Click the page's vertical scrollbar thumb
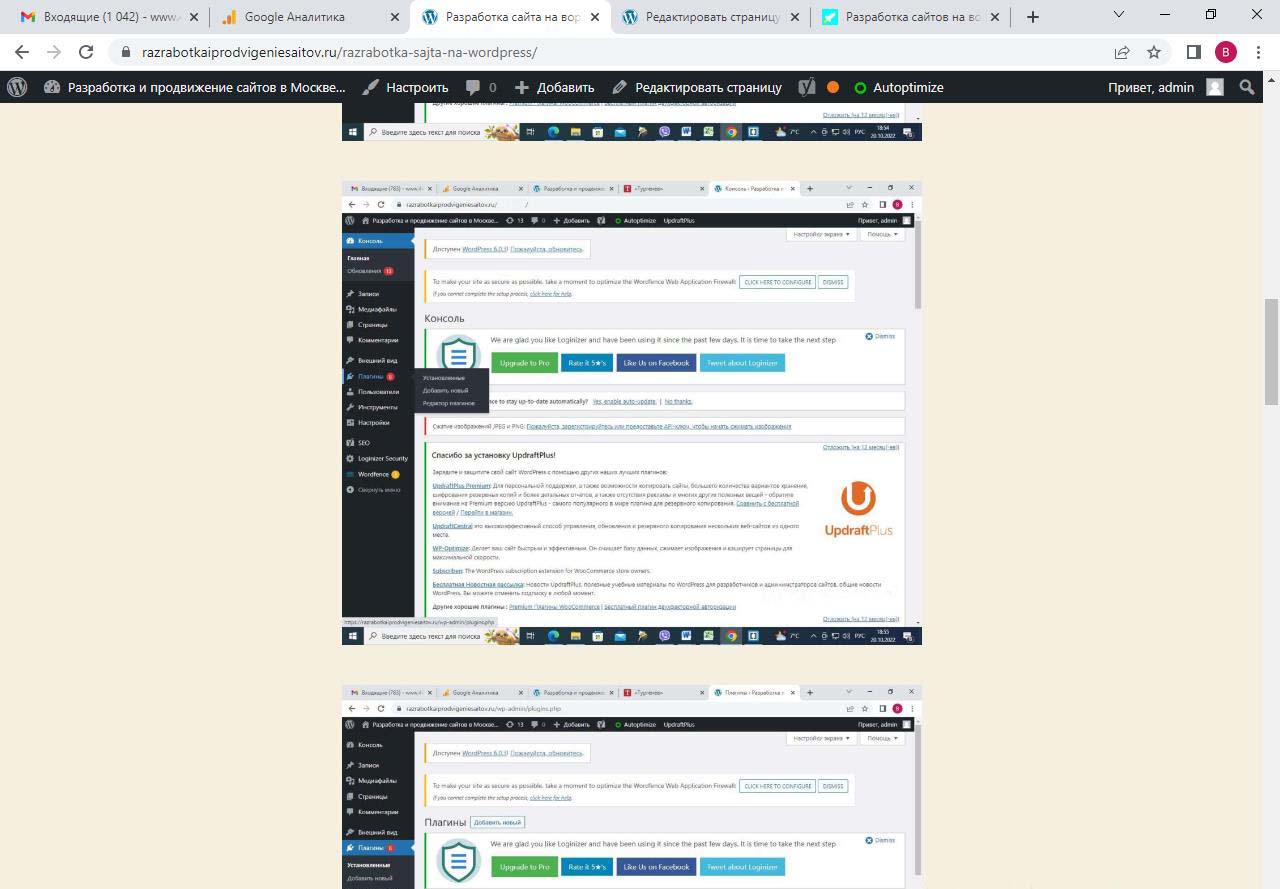 click(x=1271, y=350)
